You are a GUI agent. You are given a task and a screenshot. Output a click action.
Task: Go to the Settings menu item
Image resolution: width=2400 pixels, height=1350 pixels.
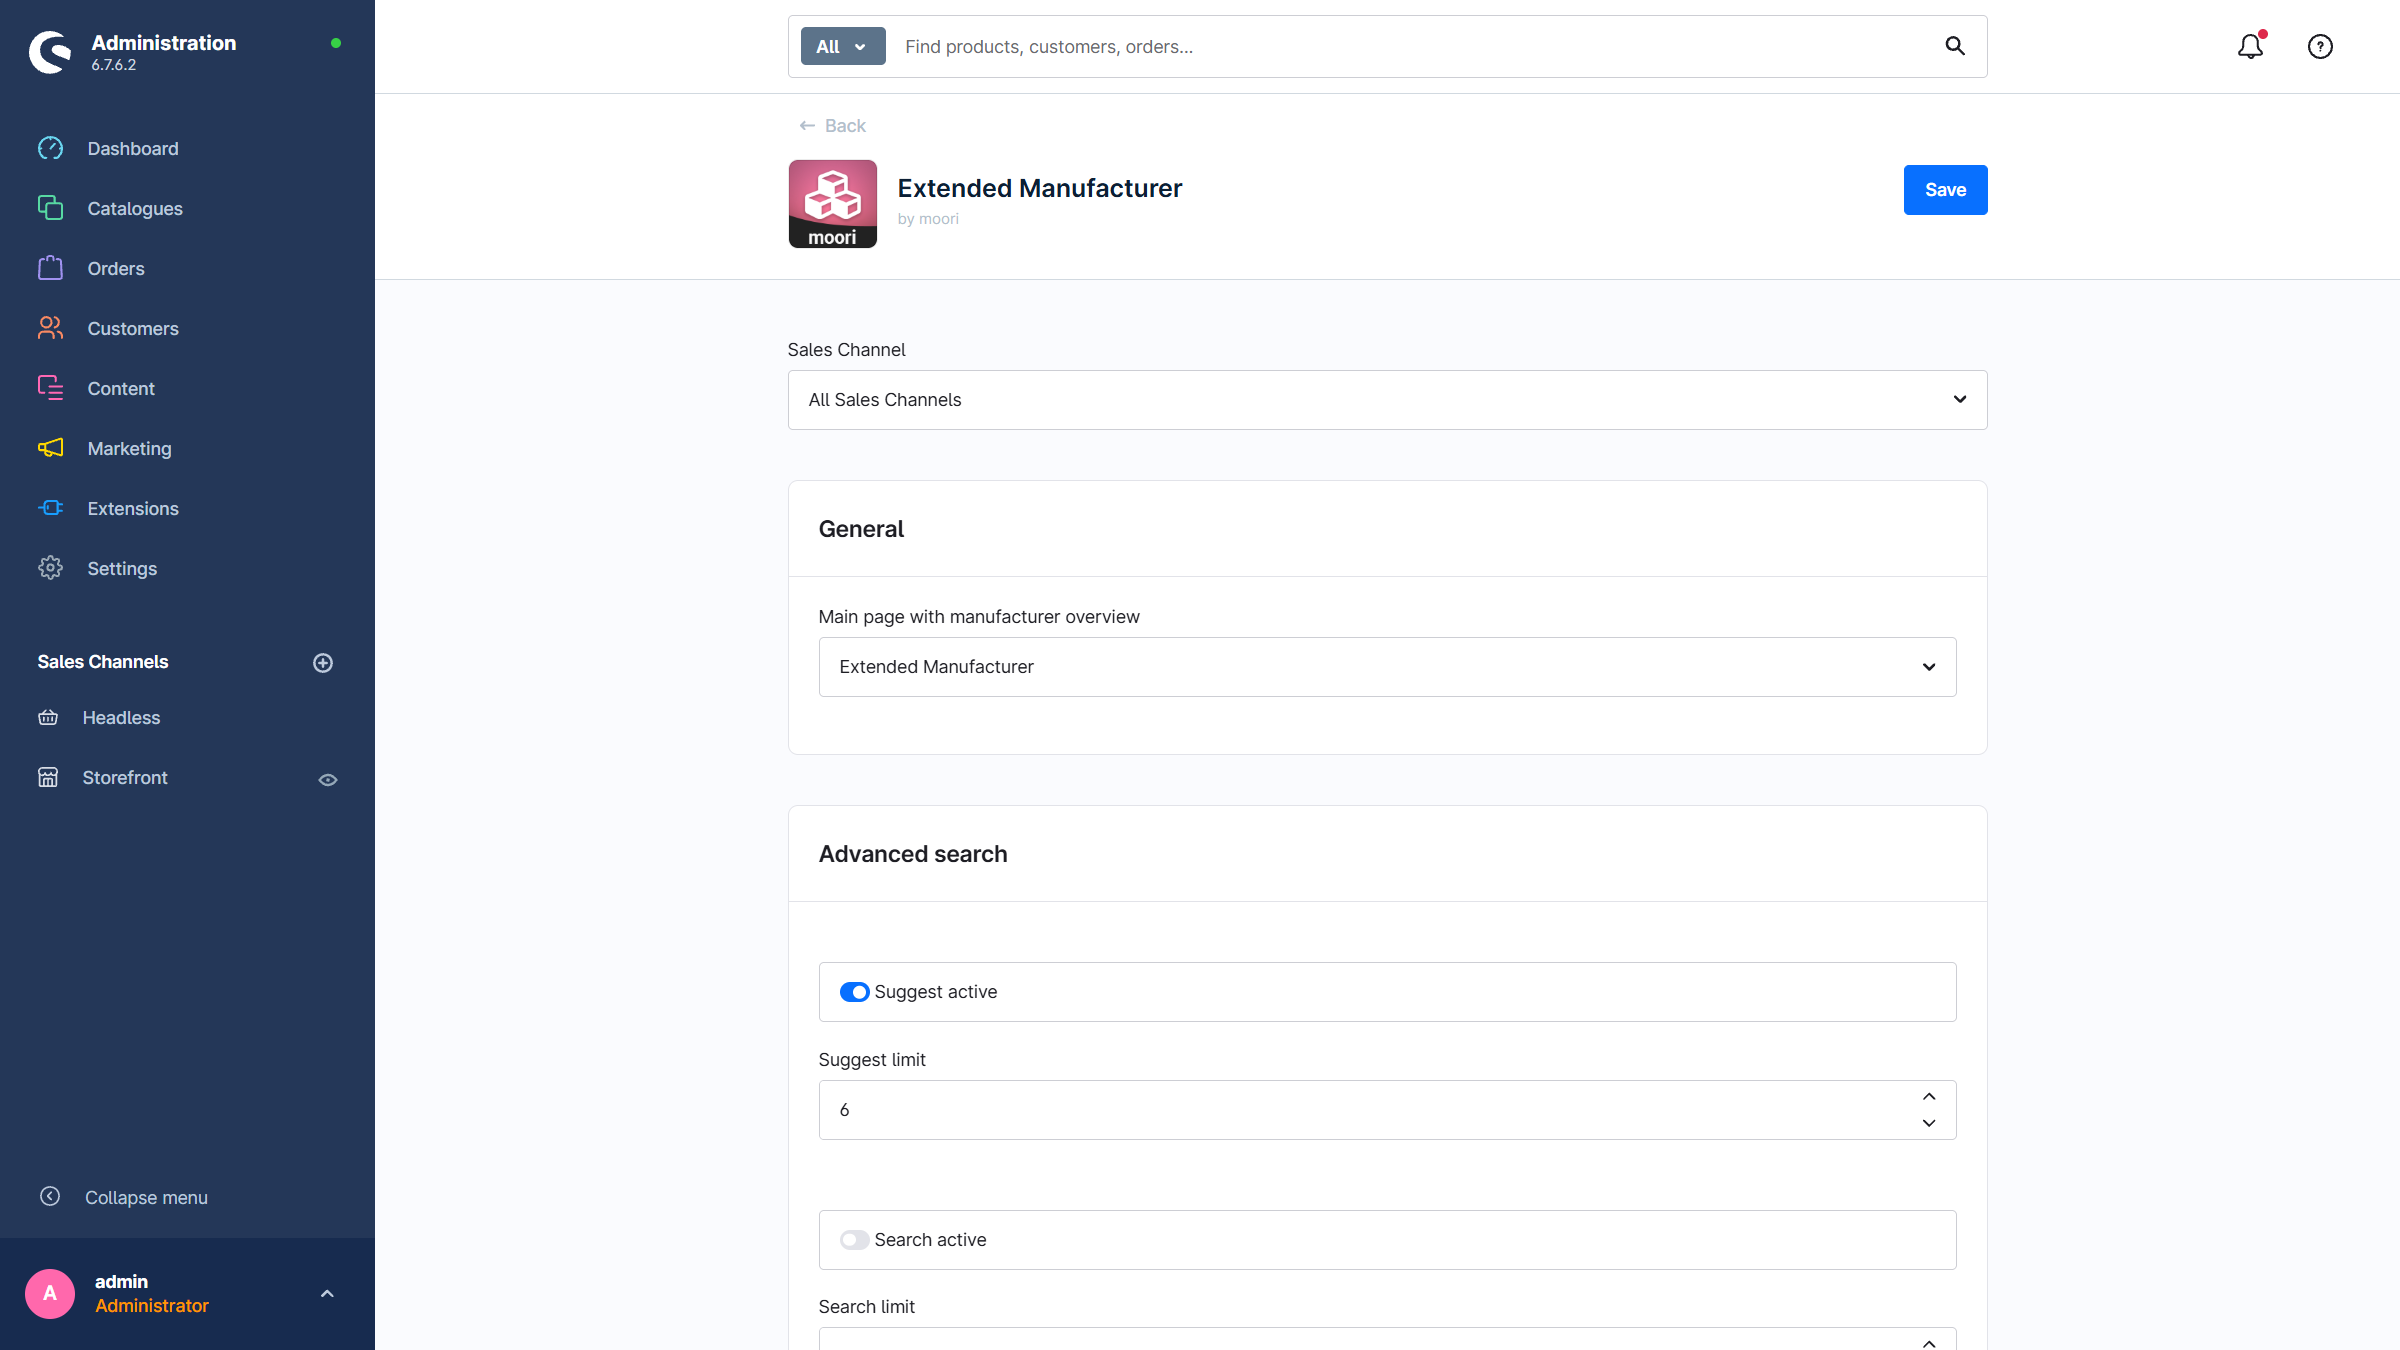[x=121, y=568]
